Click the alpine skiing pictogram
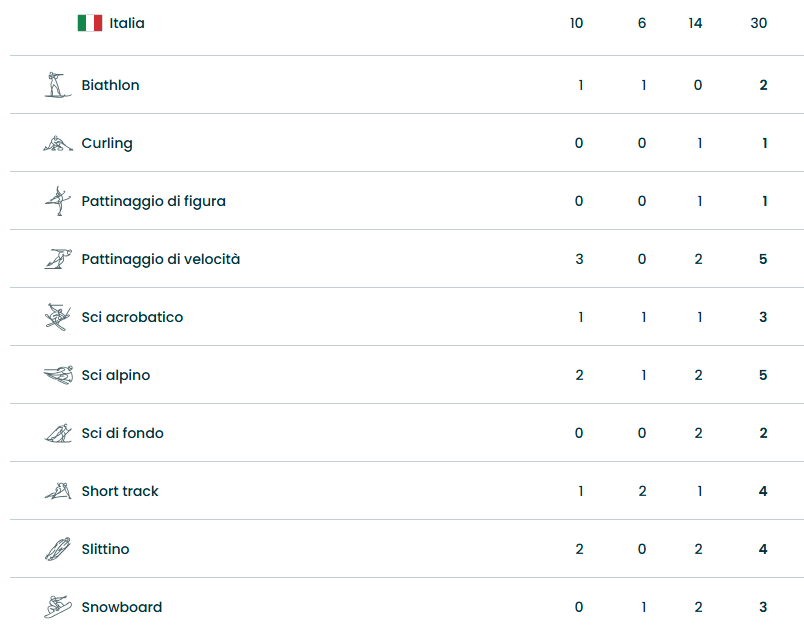Image resolution: width=804 pixels, height=631 pixels. coord(58,375)
